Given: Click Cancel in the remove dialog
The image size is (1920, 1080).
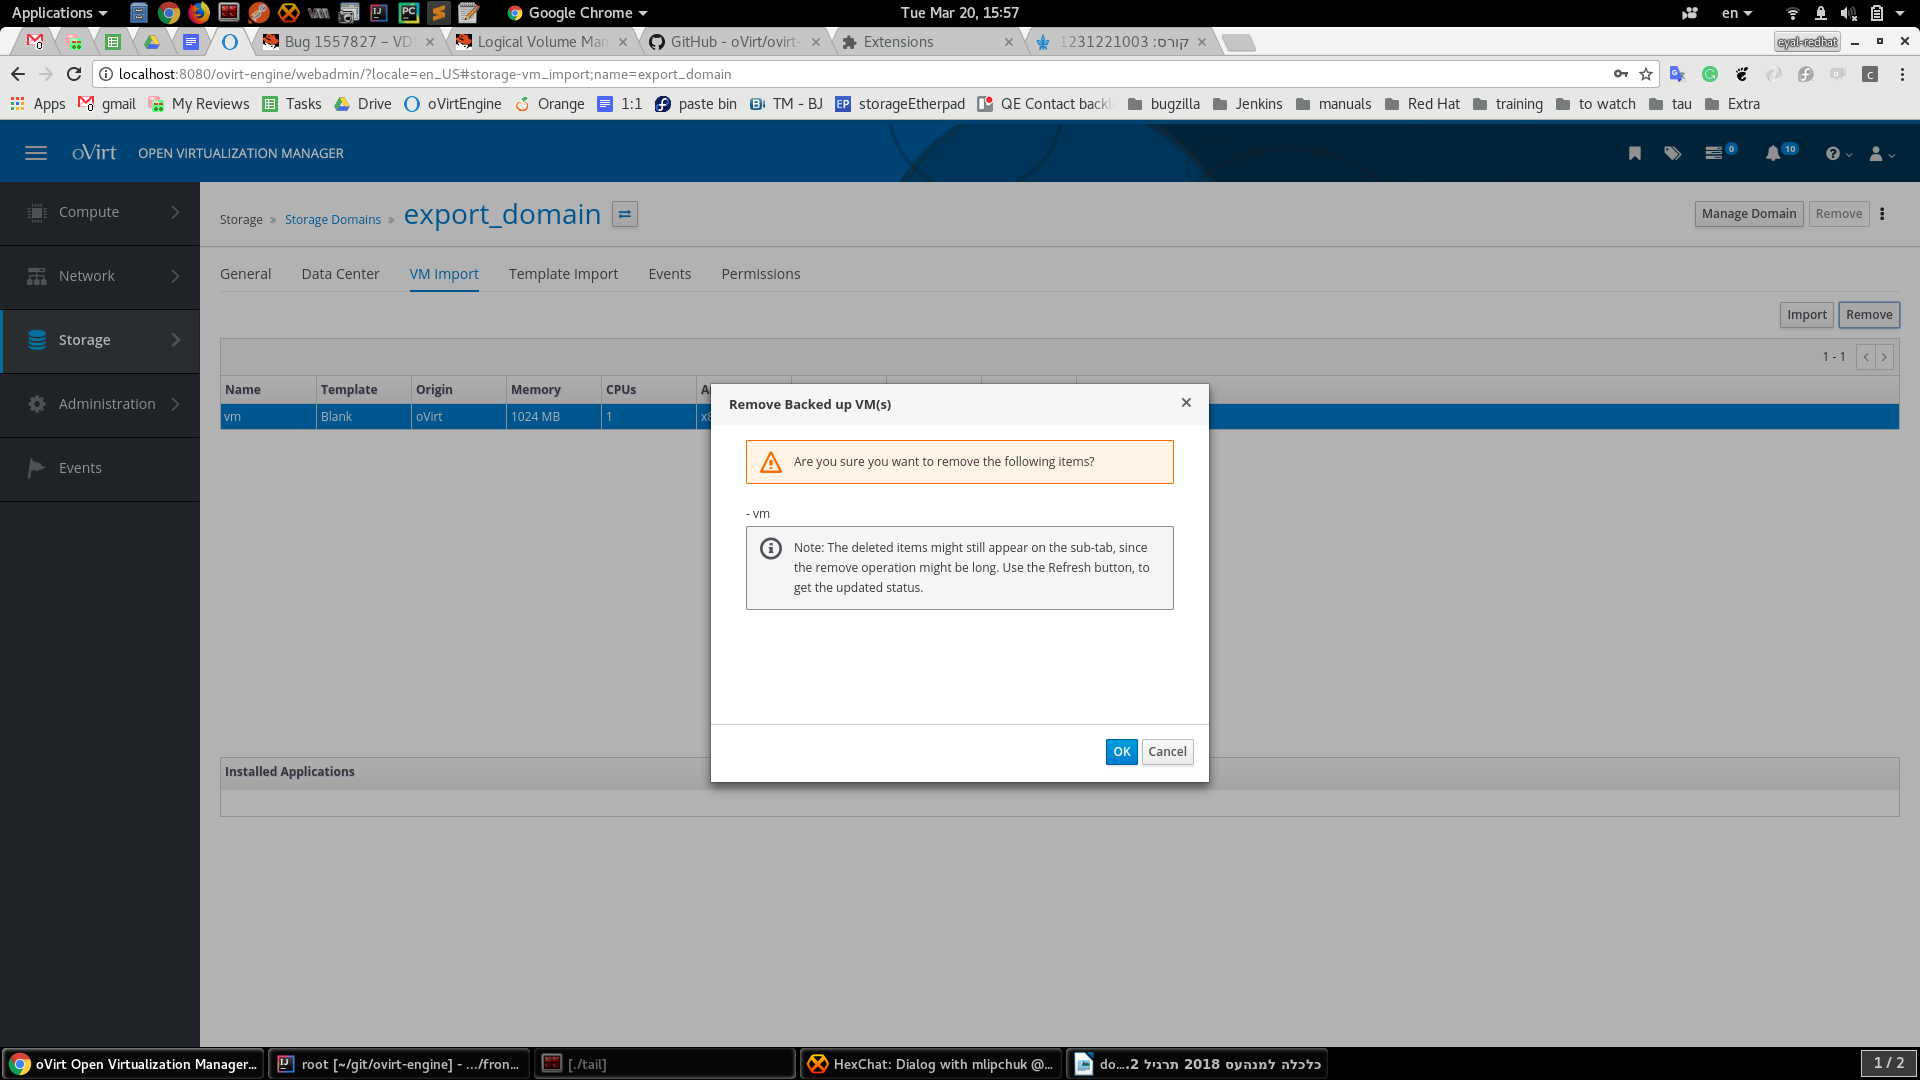Looking at the screenshot, I should click(1167, 752).
